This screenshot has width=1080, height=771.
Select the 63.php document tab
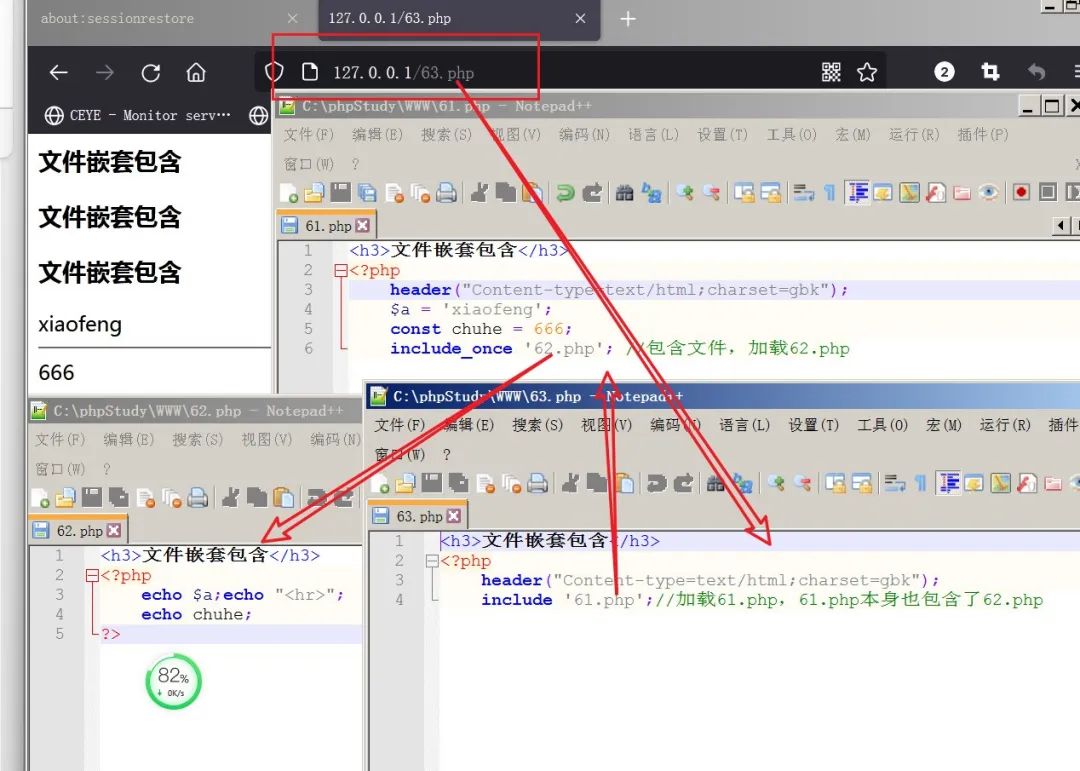point(417,516)
